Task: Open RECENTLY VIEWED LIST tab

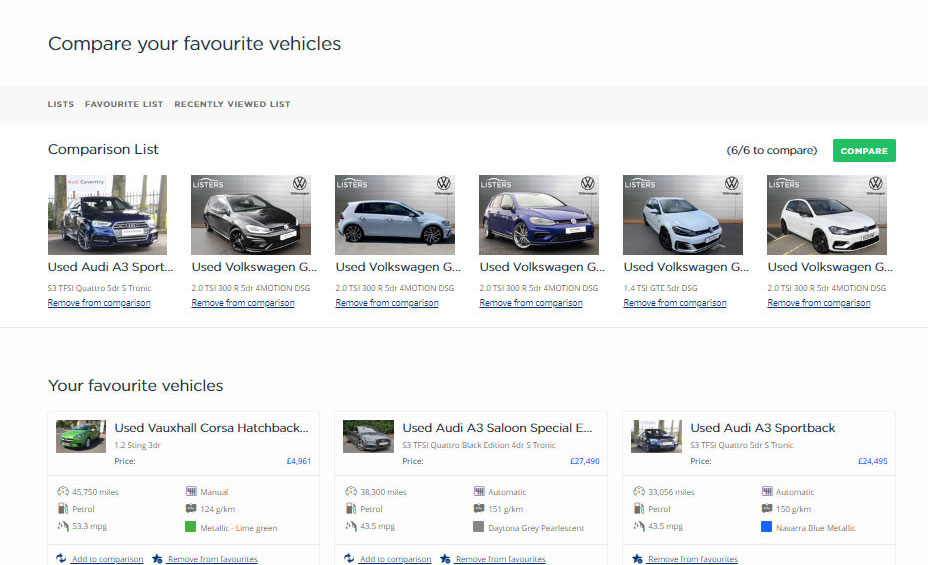Action: pyautogui.click(x=232, y=104)
